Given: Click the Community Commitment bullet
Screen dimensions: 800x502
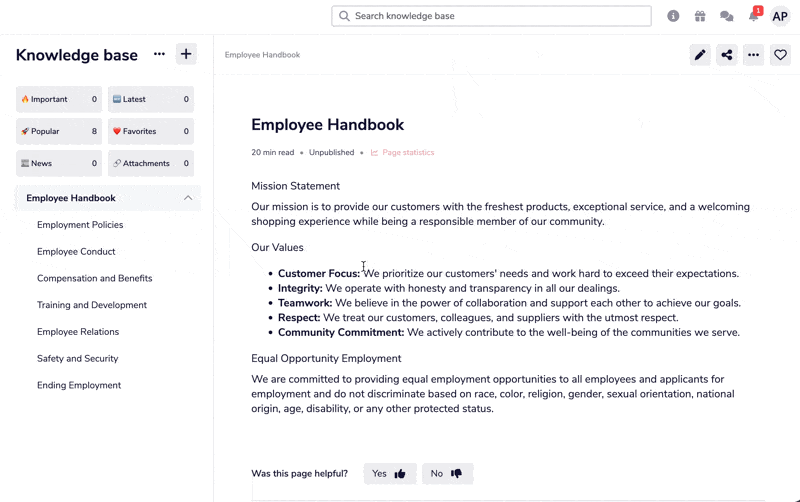Looking at the screenshot, I should coord(509,333).
